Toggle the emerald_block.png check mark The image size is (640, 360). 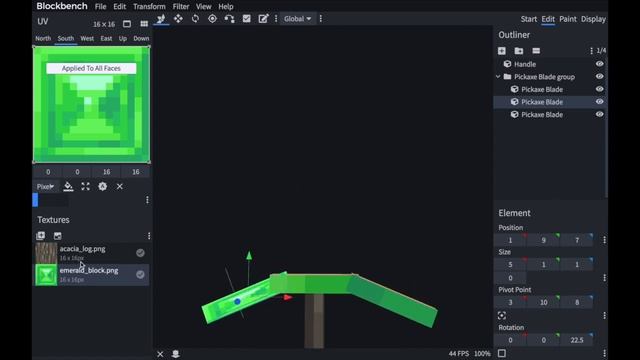(x=140, y=274)
